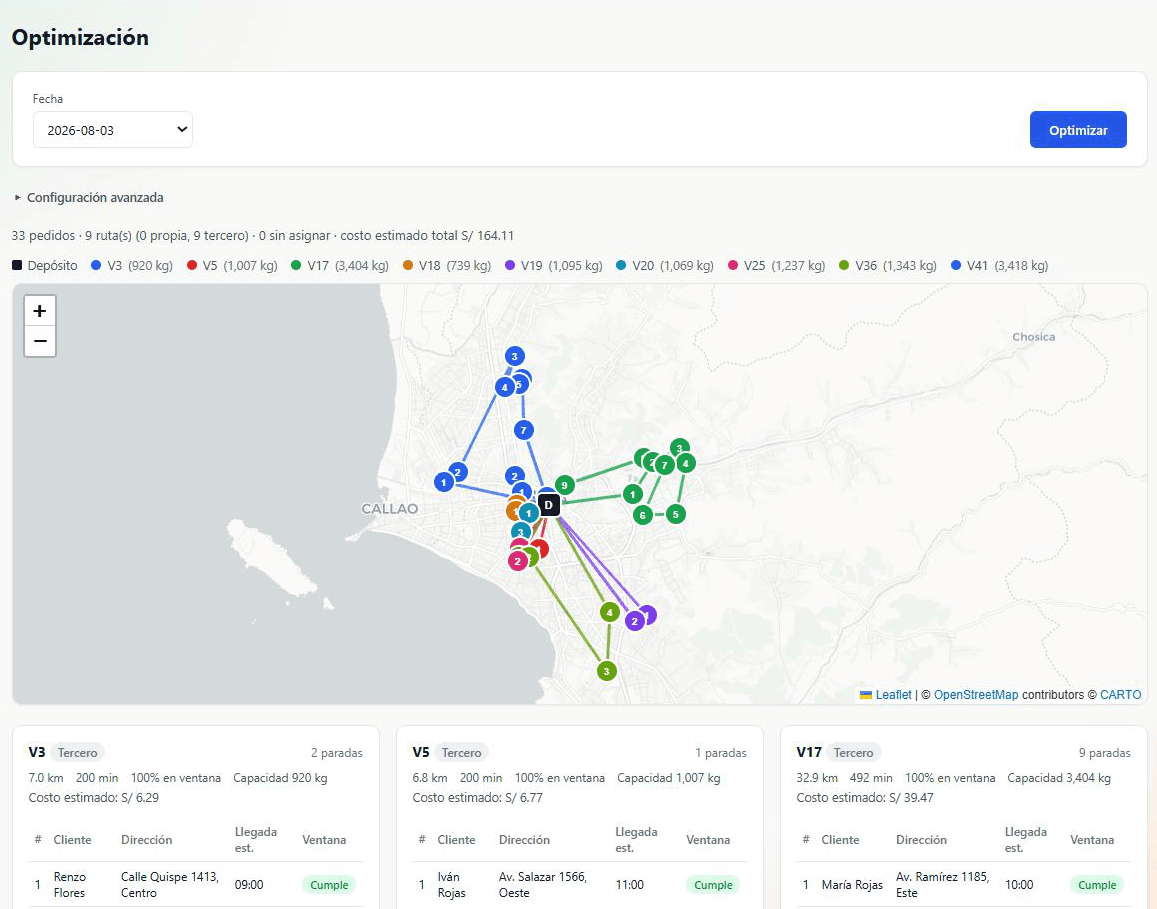Click the V3 card title

click(x=37, y=752)
